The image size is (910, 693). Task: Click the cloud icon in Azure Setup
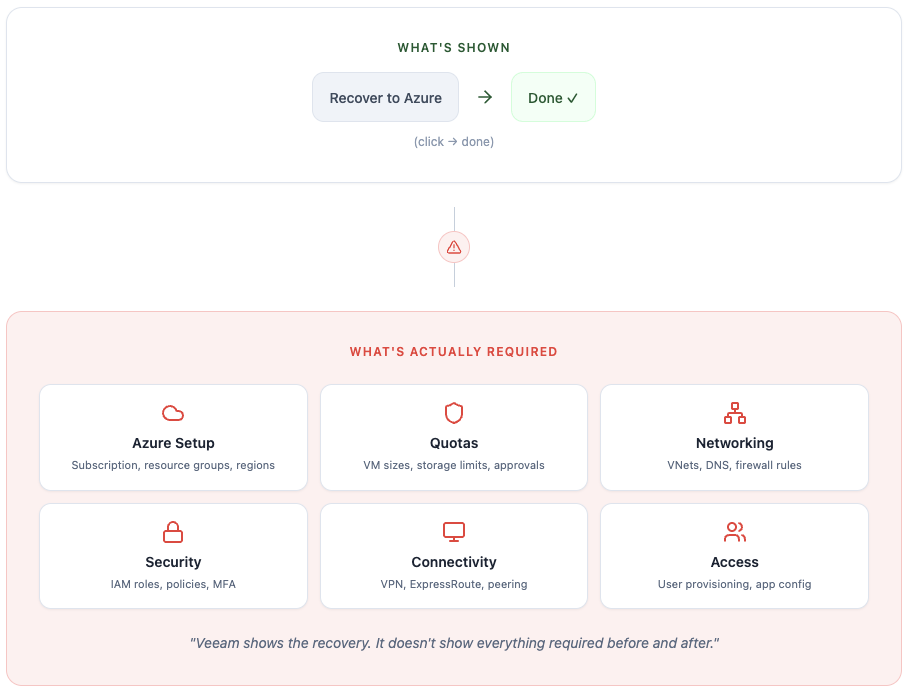tap(173, 413)
